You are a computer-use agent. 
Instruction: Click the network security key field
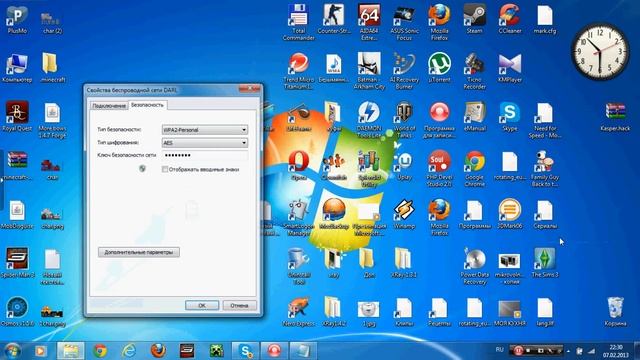(x=204, y=156)
